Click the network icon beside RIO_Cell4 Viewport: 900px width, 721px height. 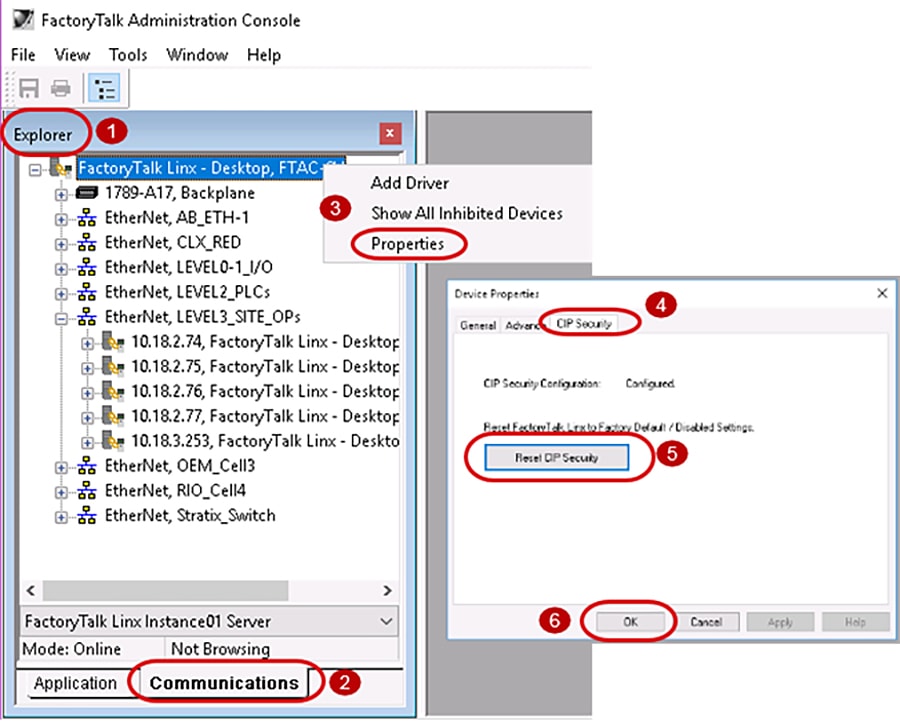[x=87, y=490]
